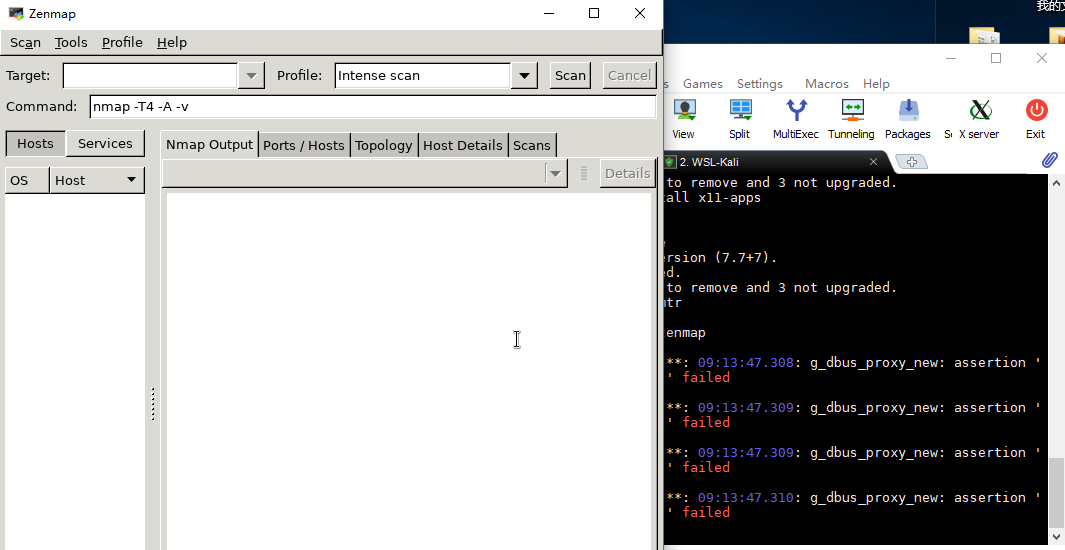Click the grip handle beside Details button
Image resolution: width=1065 pixels, height=550 pixels.
(x=583, y=173)
